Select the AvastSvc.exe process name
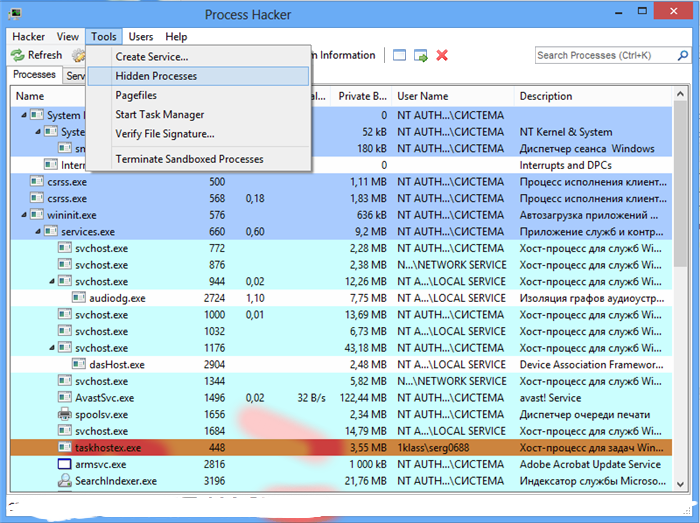Image resolution: width=700 pixels, height=523 pixels. (x=104, y=398)
